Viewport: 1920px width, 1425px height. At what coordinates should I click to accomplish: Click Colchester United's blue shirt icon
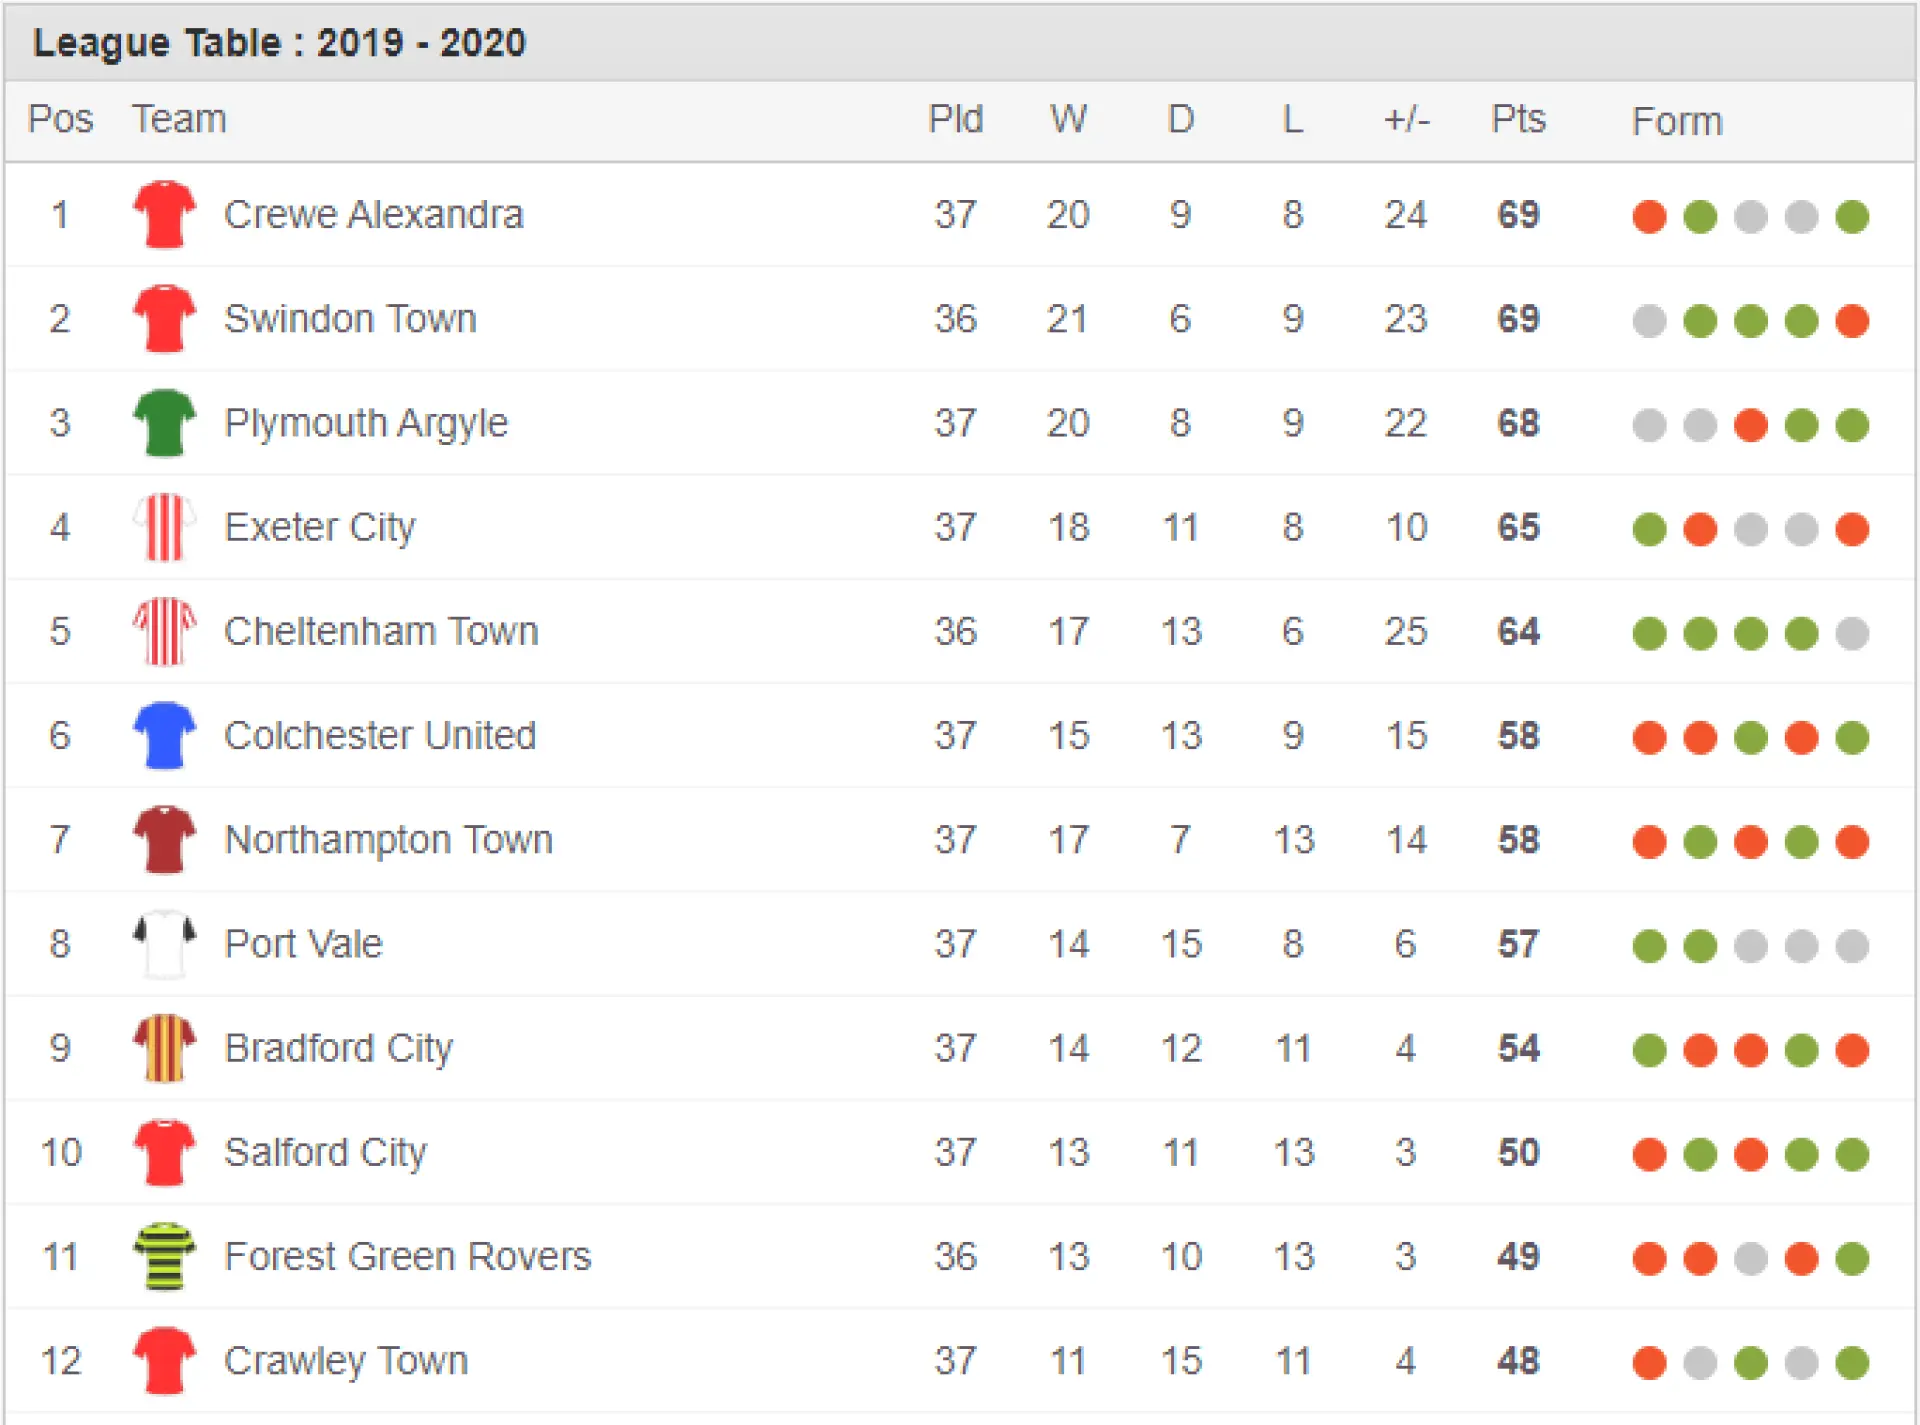[165, 735]
